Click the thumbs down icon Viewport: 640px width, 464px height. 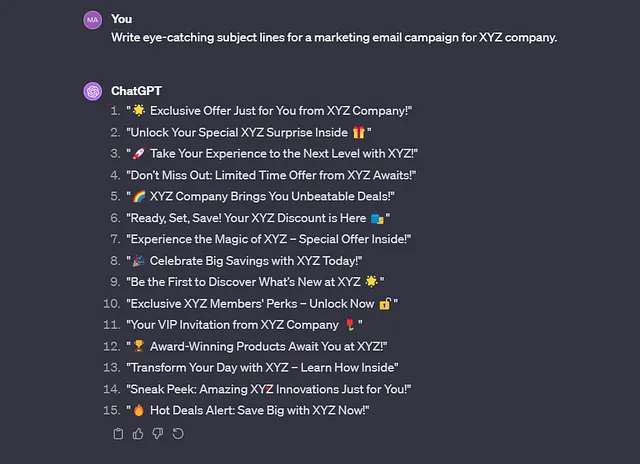(x=158, y=434)
